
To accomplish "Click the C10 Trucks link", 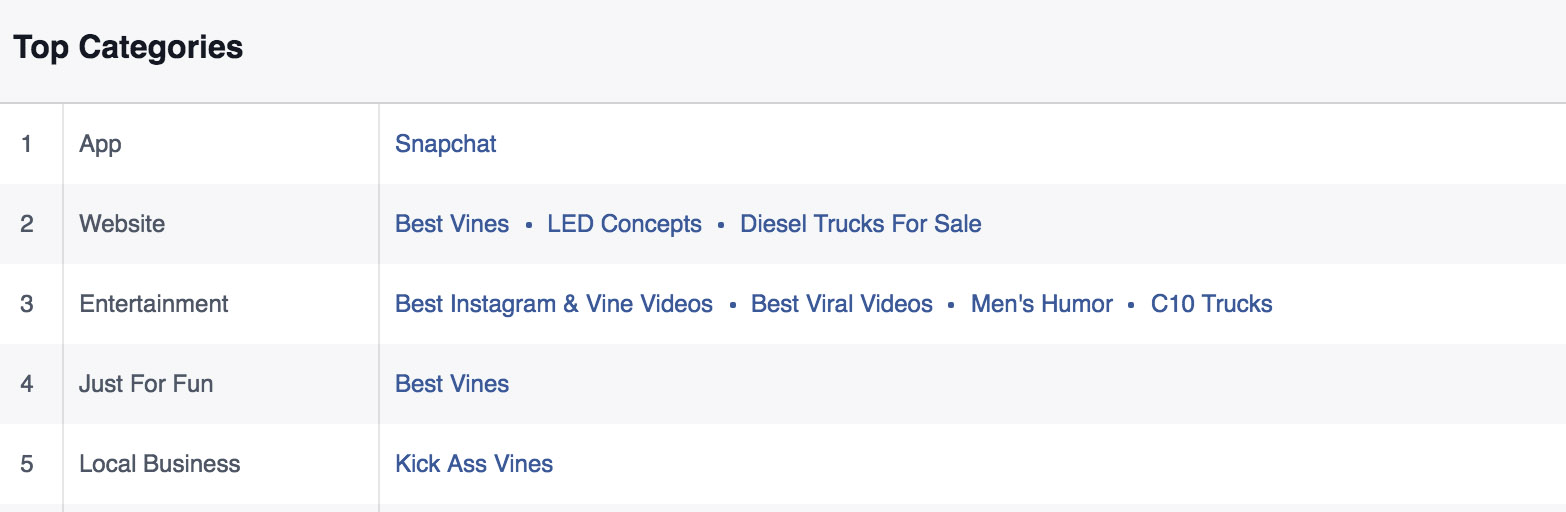I will [1212, 304].
